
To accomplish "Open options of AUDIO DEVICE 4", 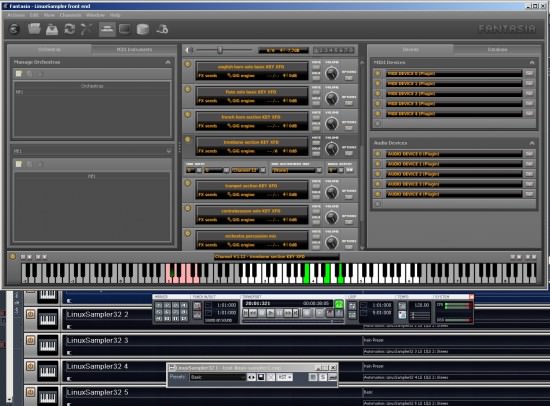I will point(529,194).
